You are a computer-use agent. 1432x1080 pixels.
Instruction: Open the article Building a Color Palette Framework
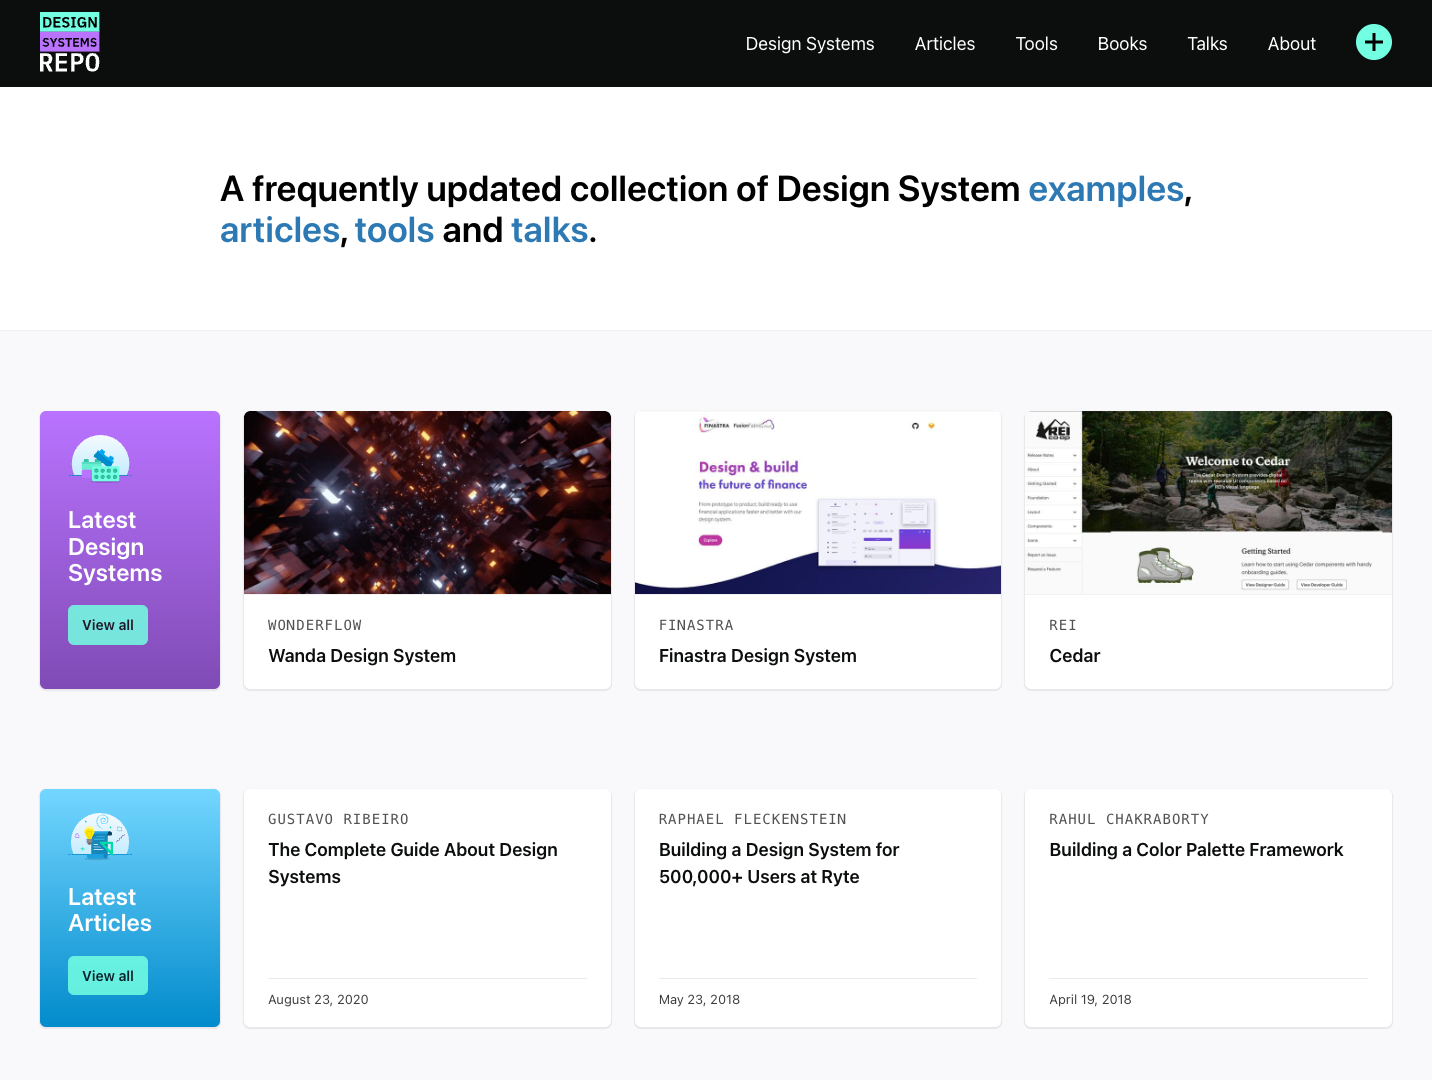click(x=1195, y=849)
